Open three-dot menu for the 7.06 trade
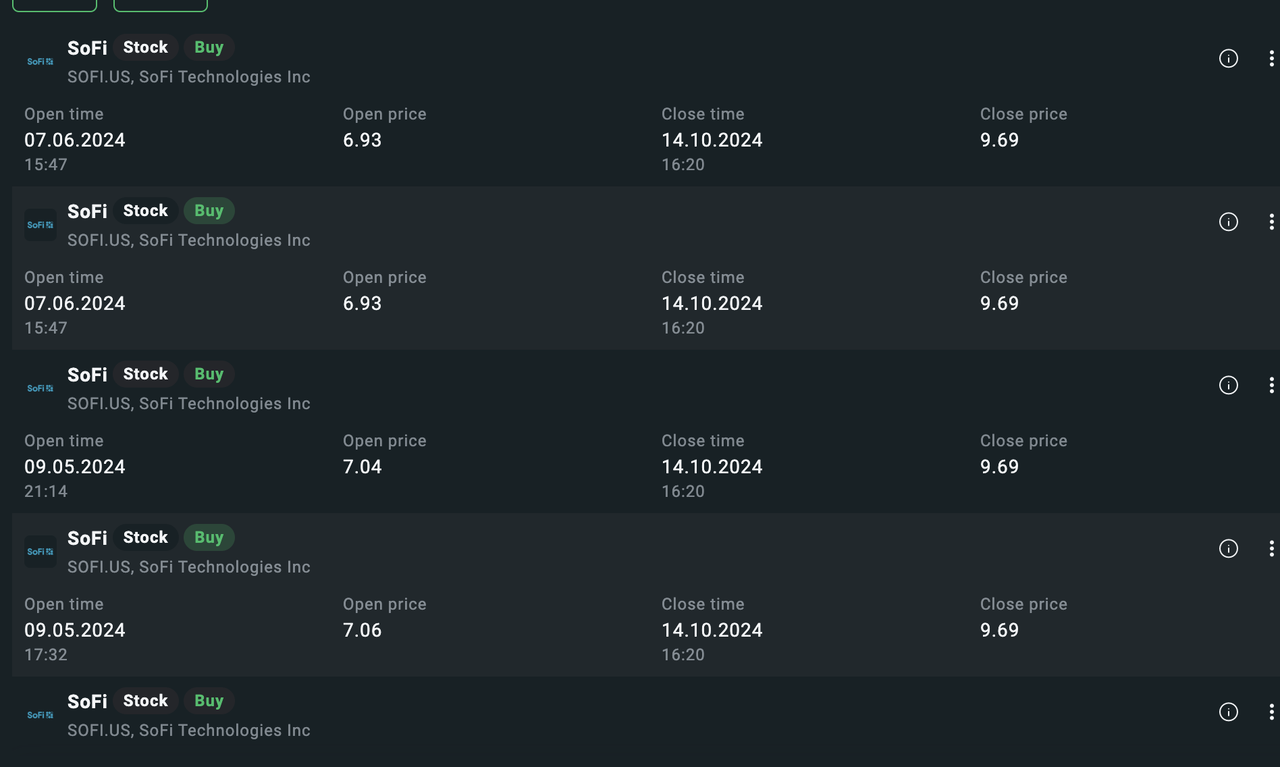This screenshot has height=767, width=1280. click(x=1271, y=548)
